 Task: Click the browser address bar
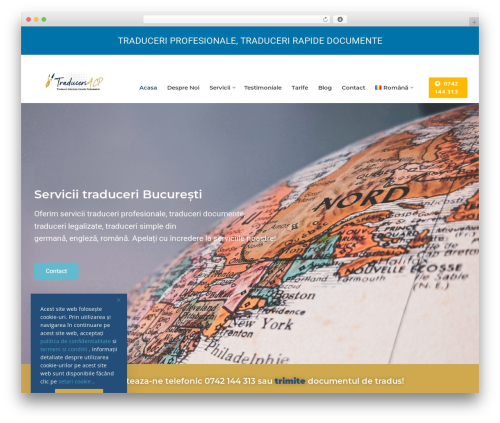click(237, 19)
